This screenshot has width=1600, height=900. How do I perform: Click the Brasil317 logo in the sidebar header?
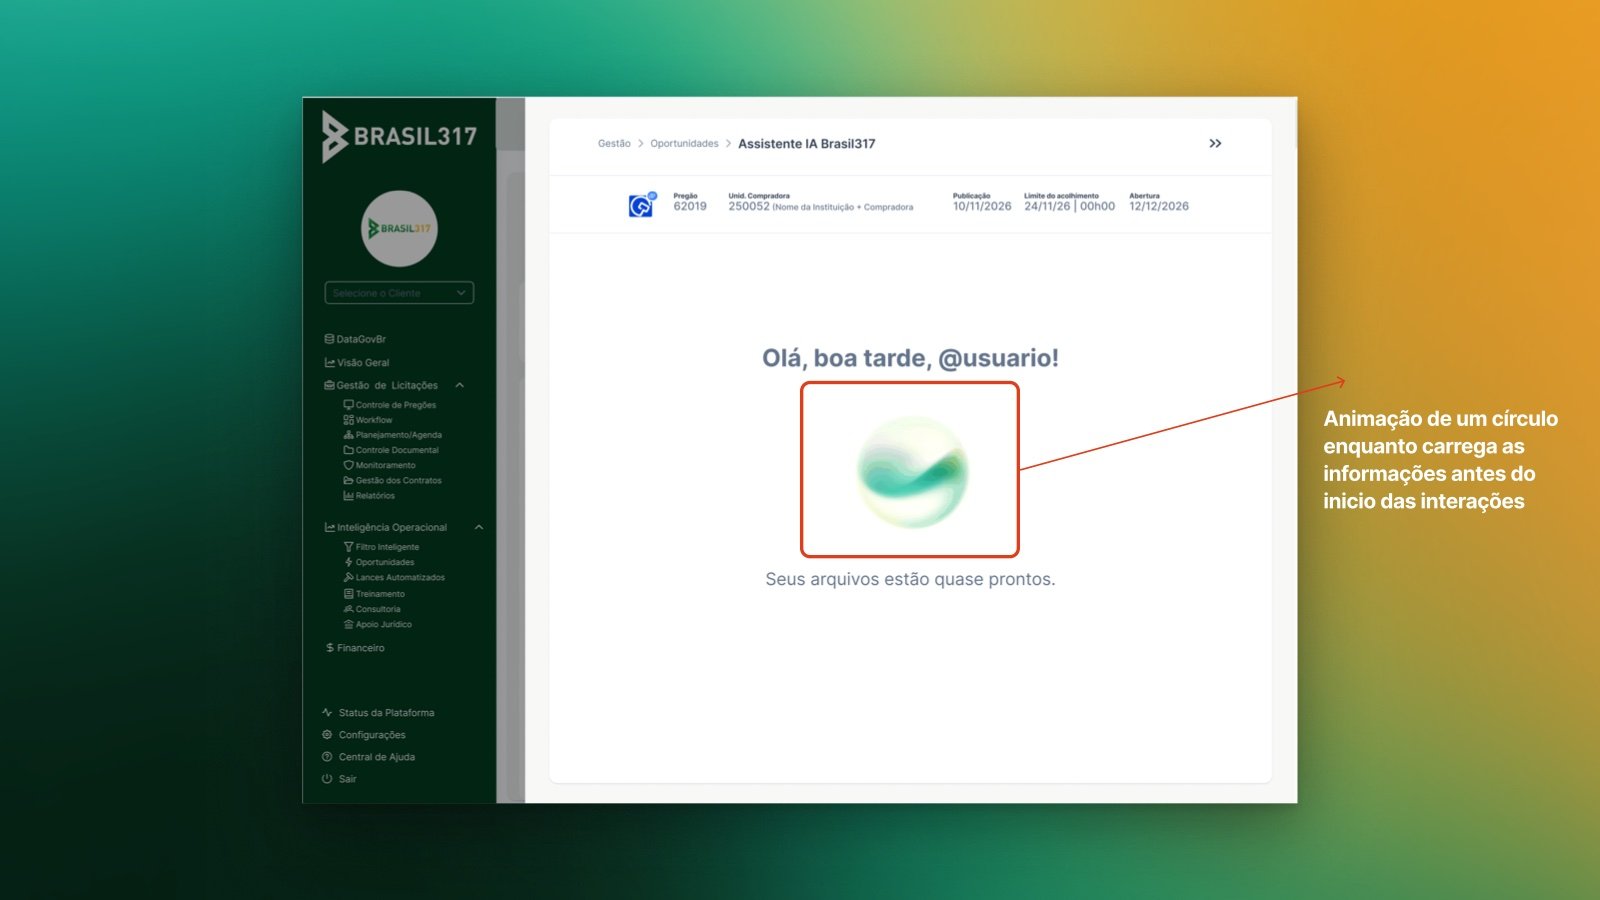tap(399, 136)
